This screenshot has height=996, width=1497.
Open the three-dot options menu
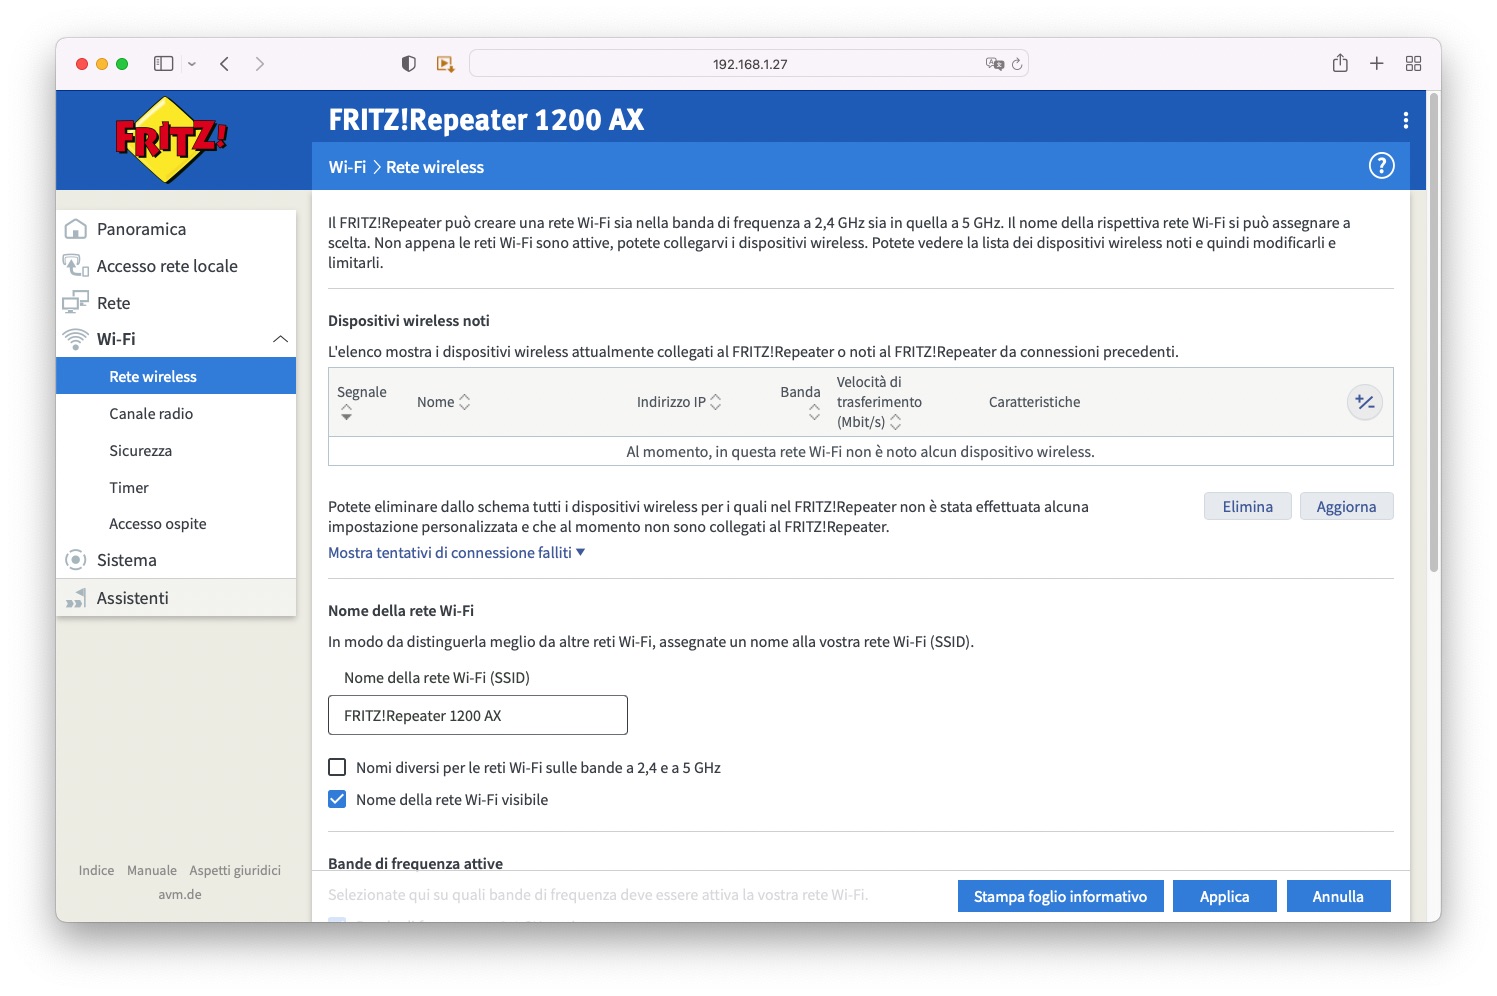1405,120
